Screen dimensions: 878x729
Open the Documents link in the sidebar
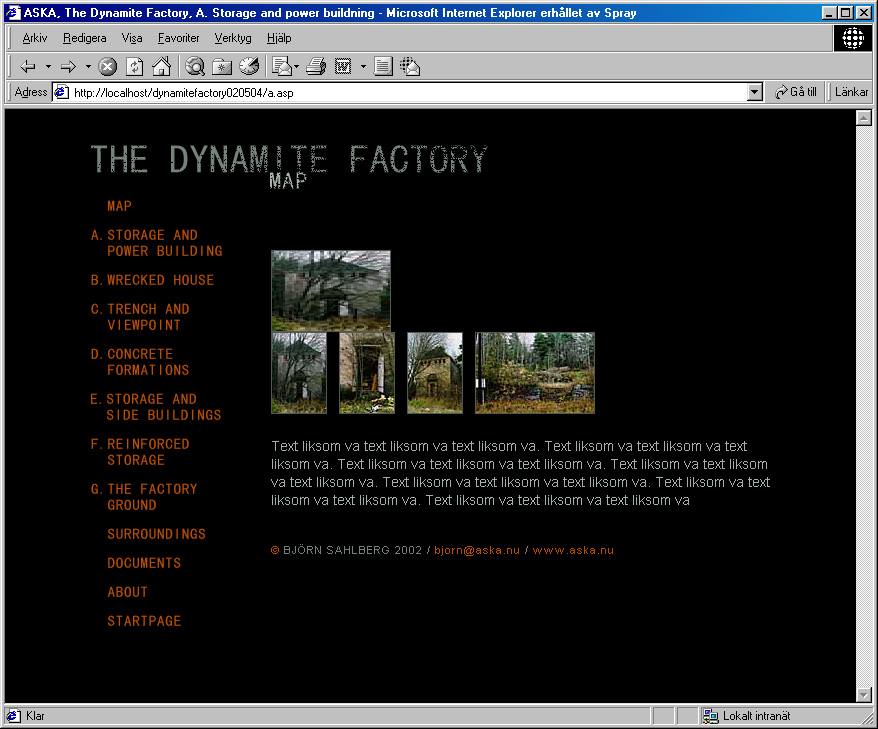point(144,563)
